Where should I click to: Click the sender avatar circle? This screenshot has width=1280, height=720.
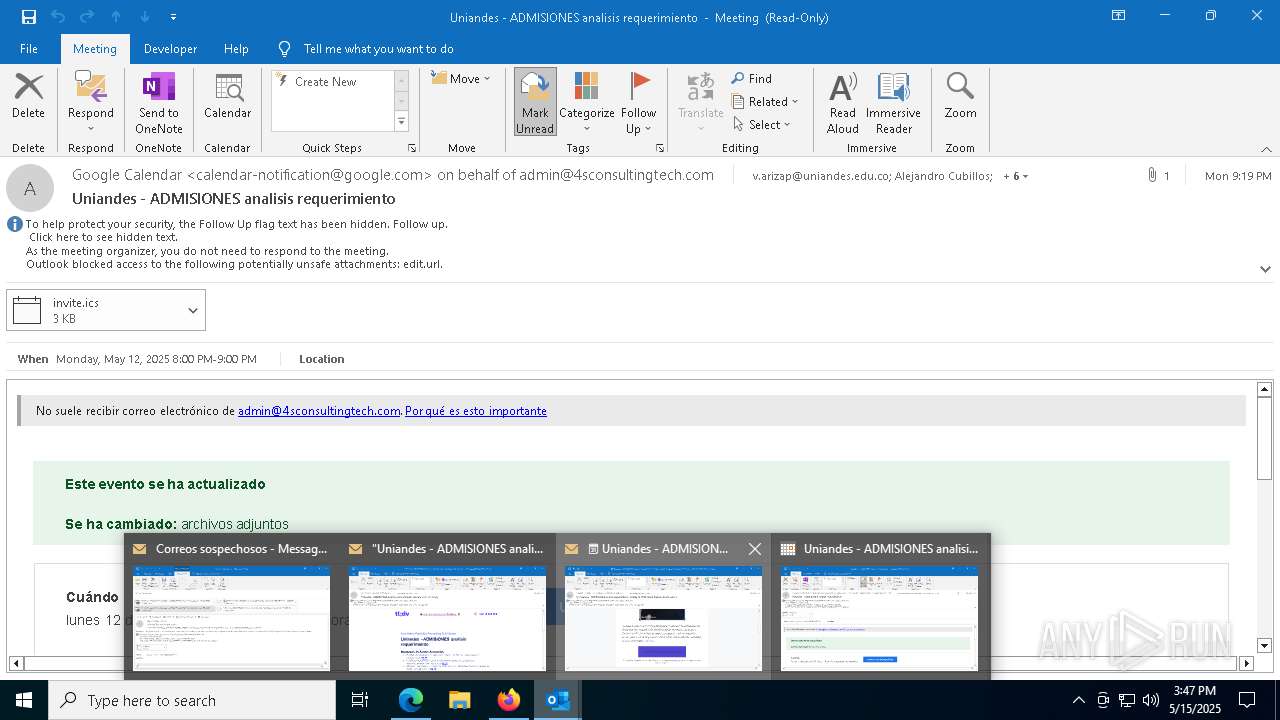click(30, 188)
